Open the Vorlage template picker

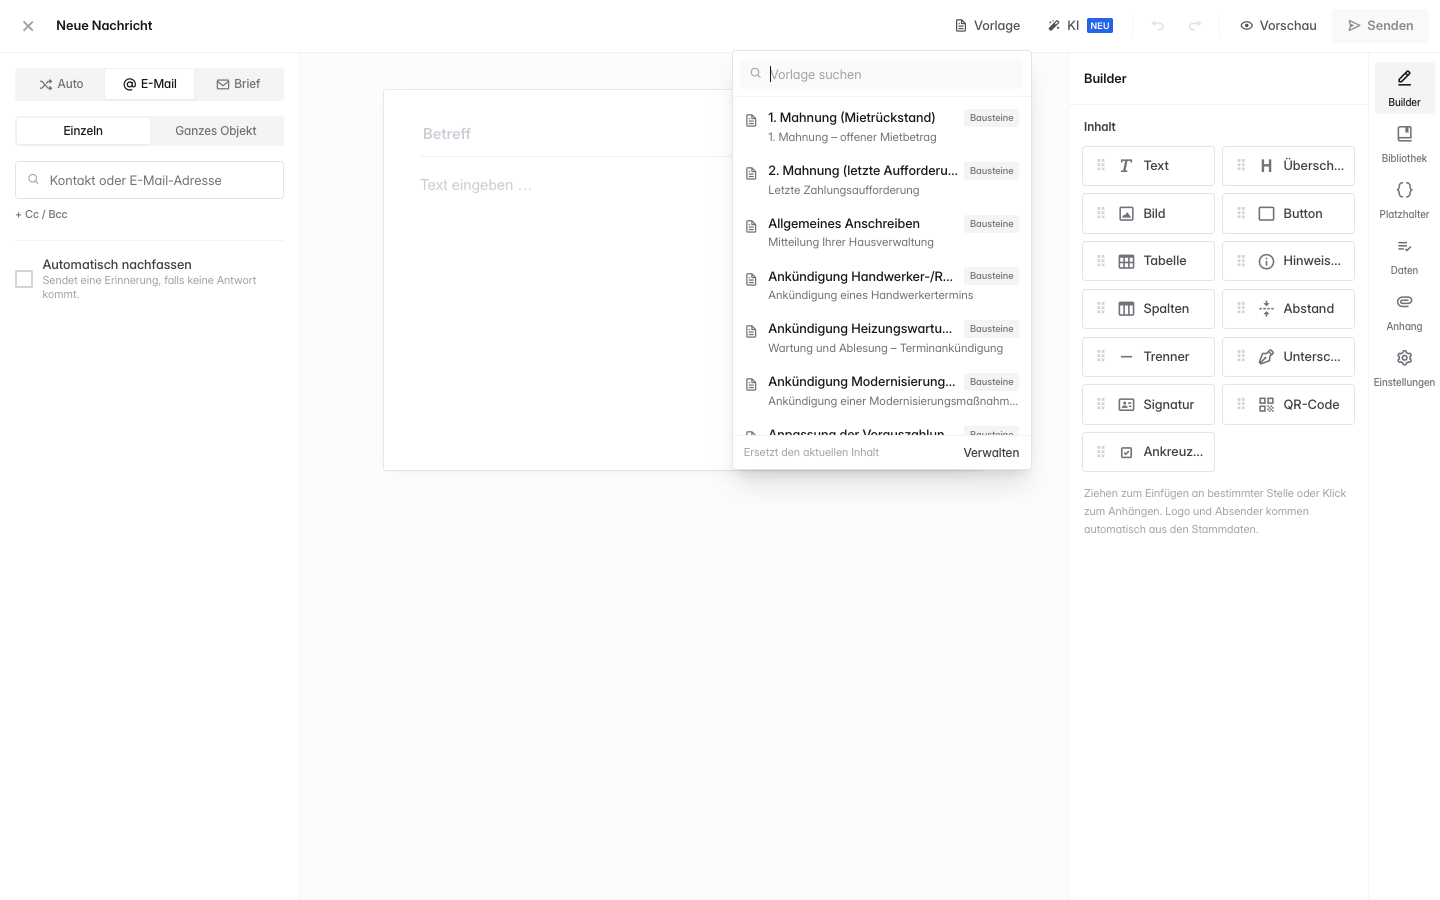pyautogui.click(x=987, y=26)
